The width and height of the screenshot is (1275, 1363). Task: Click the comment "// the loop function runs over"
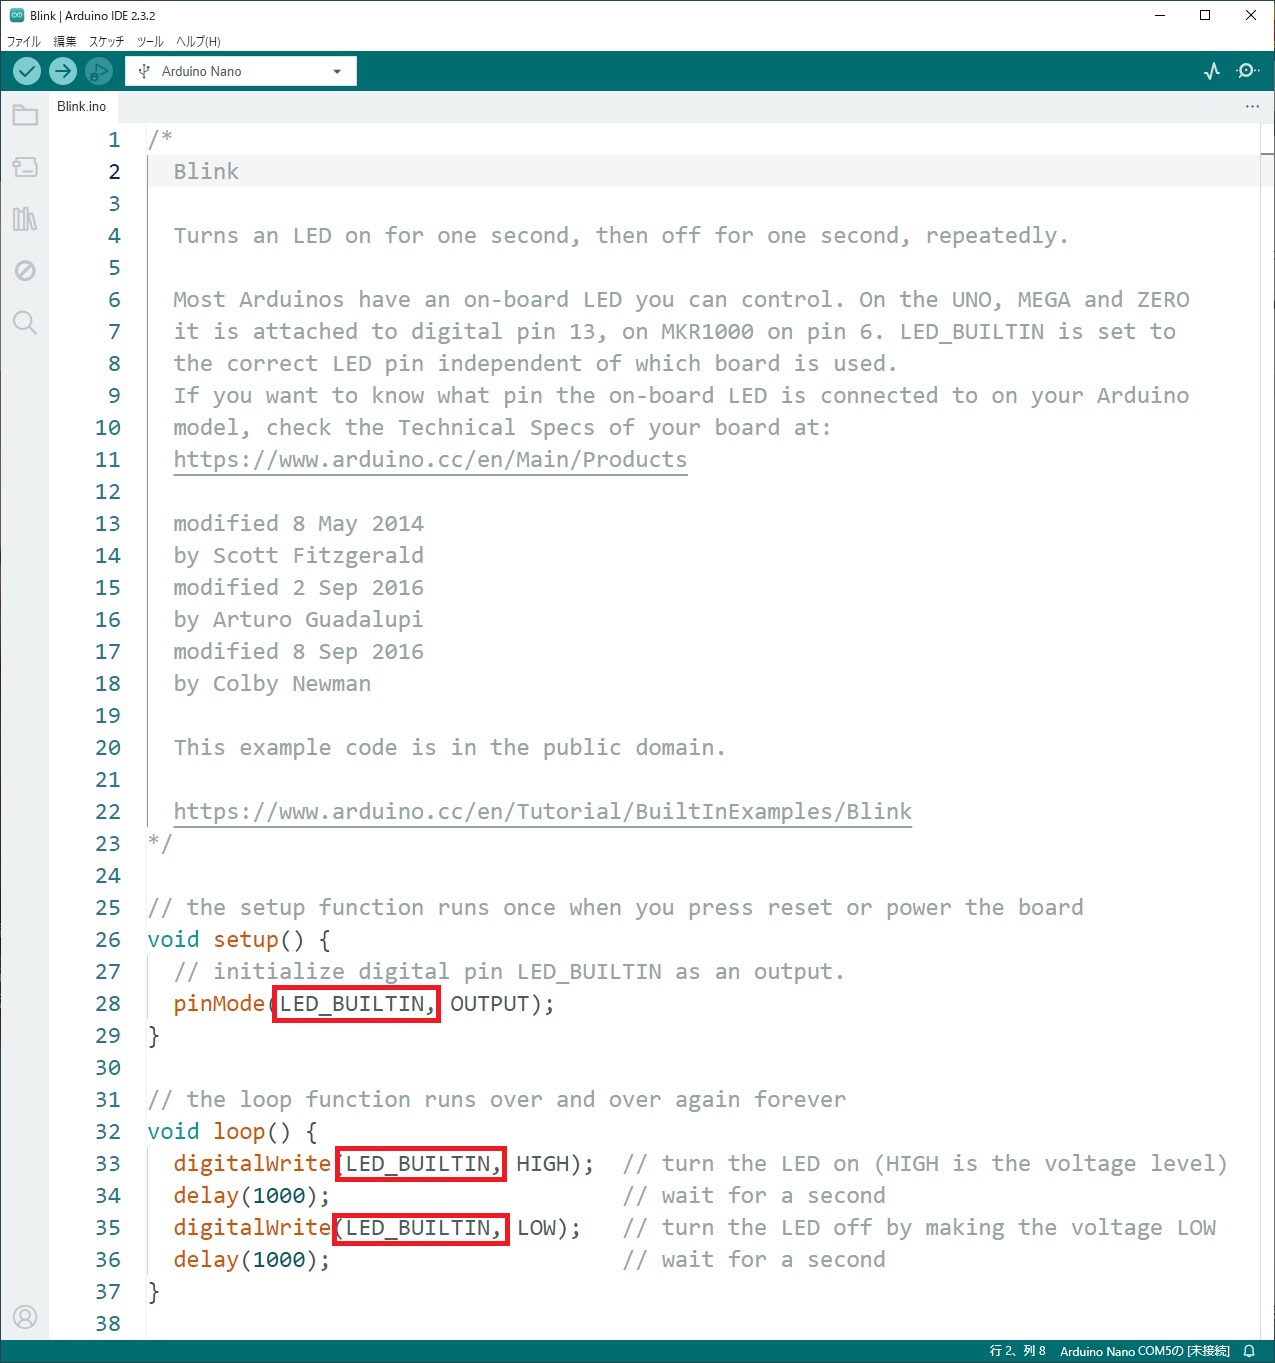coord(496,1100)
